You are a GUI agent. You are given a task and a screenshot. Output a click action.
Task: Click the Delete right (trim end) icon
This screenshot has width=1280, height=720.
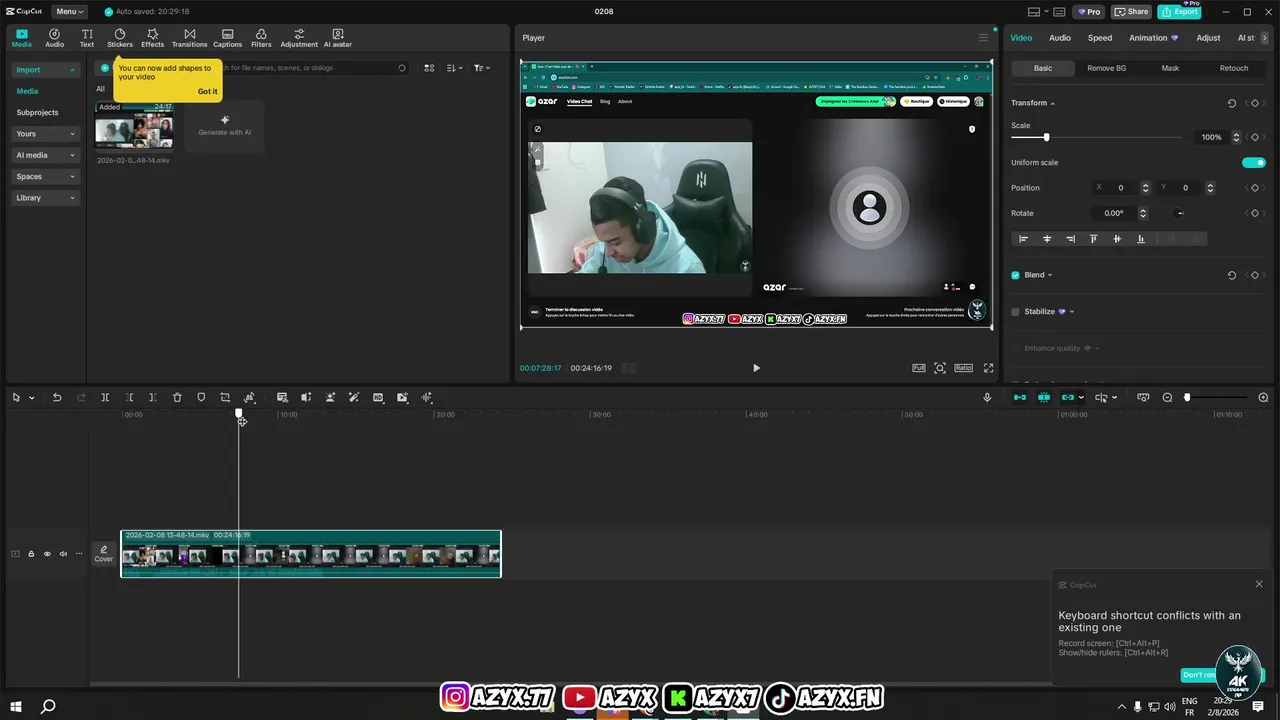coord(153,397)
